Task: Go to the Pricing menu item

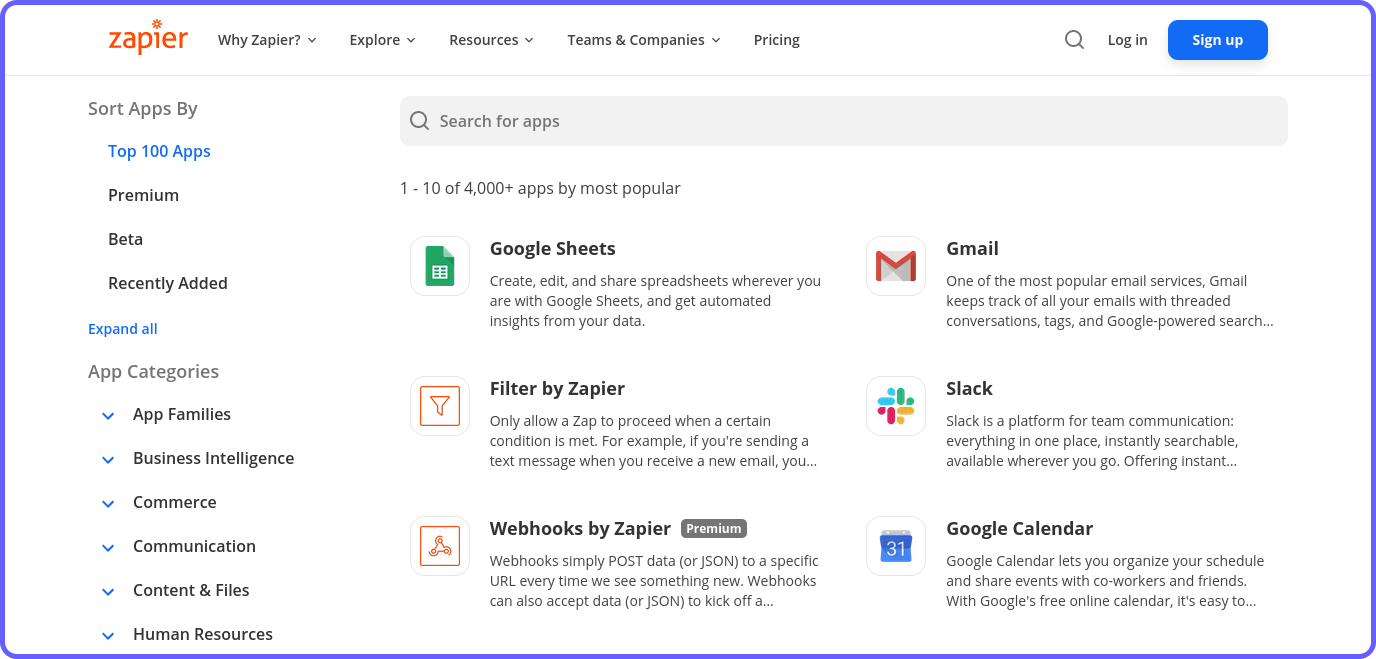Action: [777, 40]
